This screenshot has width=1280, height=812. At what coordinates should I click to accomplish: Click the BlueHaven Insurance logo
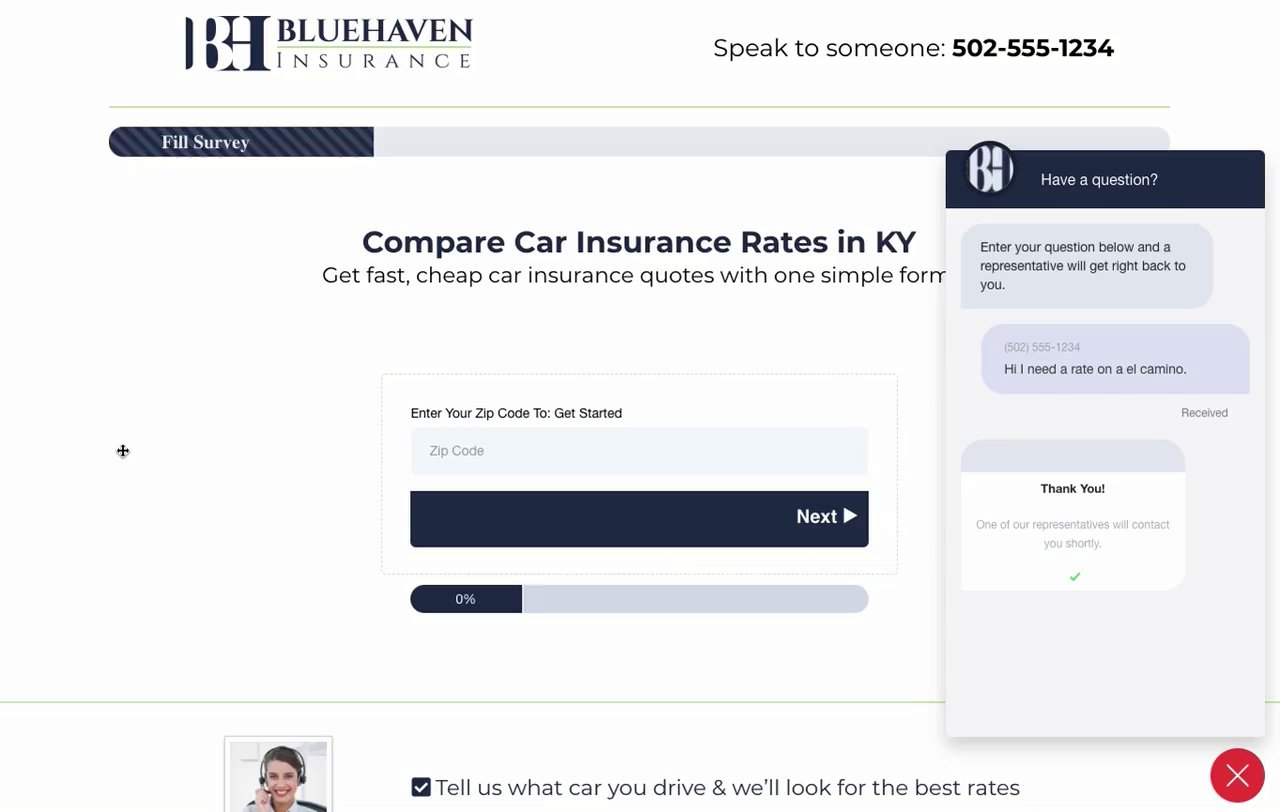tap(328, 44)
